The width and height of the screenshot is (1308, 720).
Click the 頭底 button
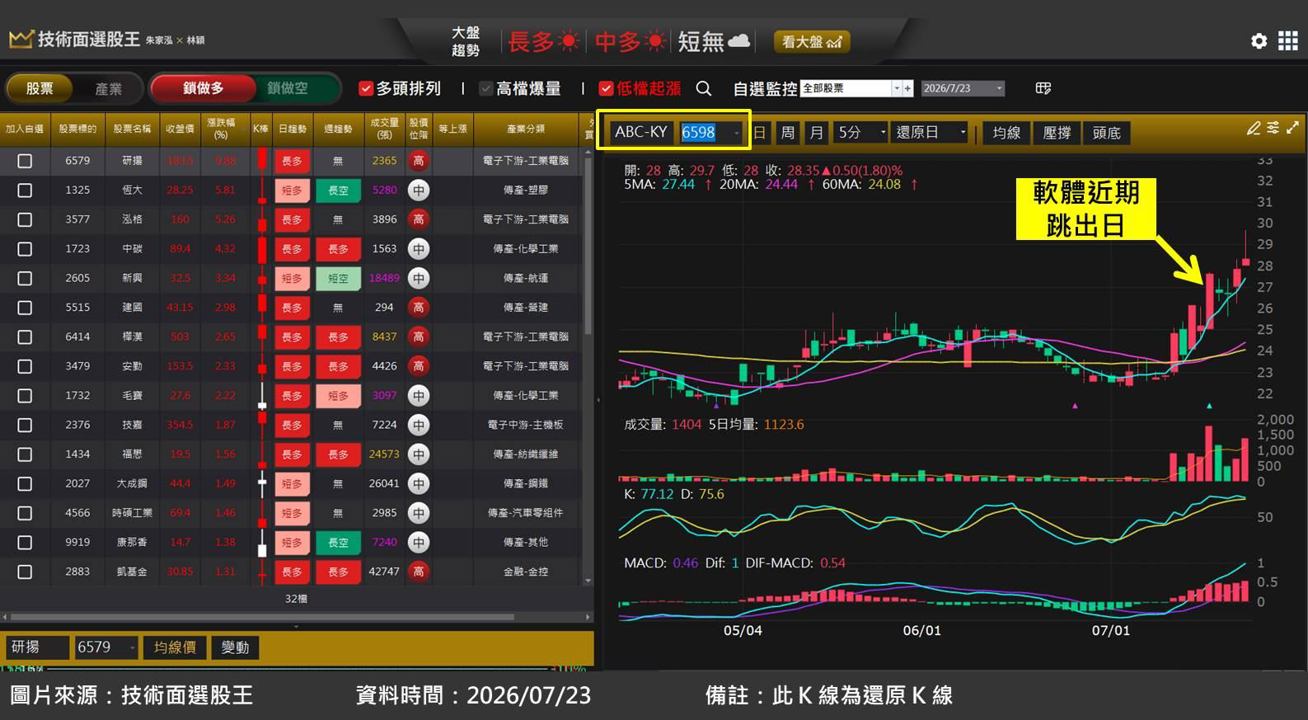pos(1107,132)
